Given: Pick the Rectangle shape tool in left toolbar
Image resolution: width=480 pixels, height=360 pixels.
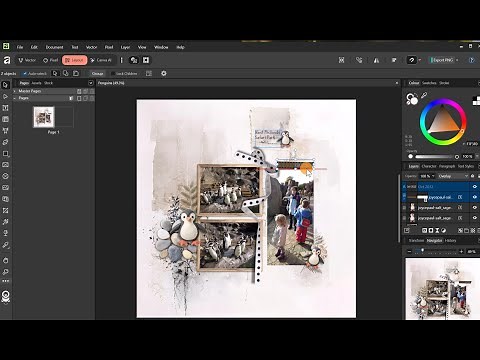Looking at the screenshot, I should pyautogui.click(x=5, y=154).
